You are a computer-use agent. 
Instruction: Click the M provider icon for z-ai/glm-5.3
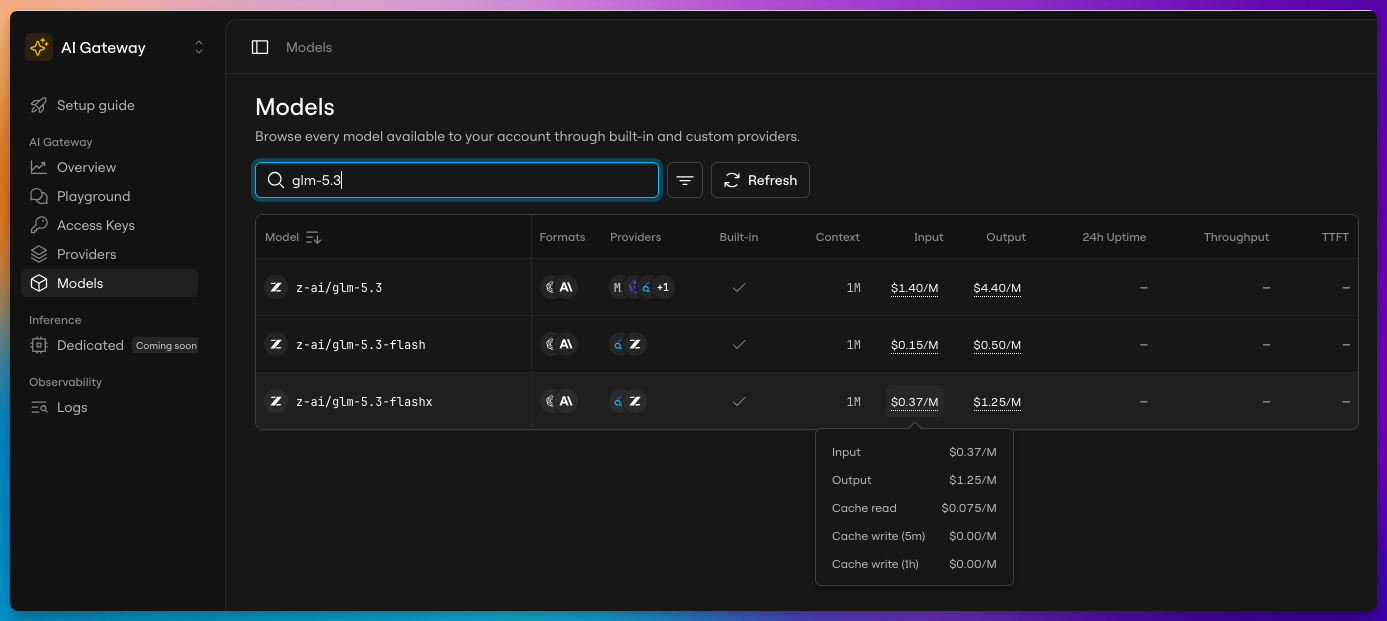click(x=618, y=288)
